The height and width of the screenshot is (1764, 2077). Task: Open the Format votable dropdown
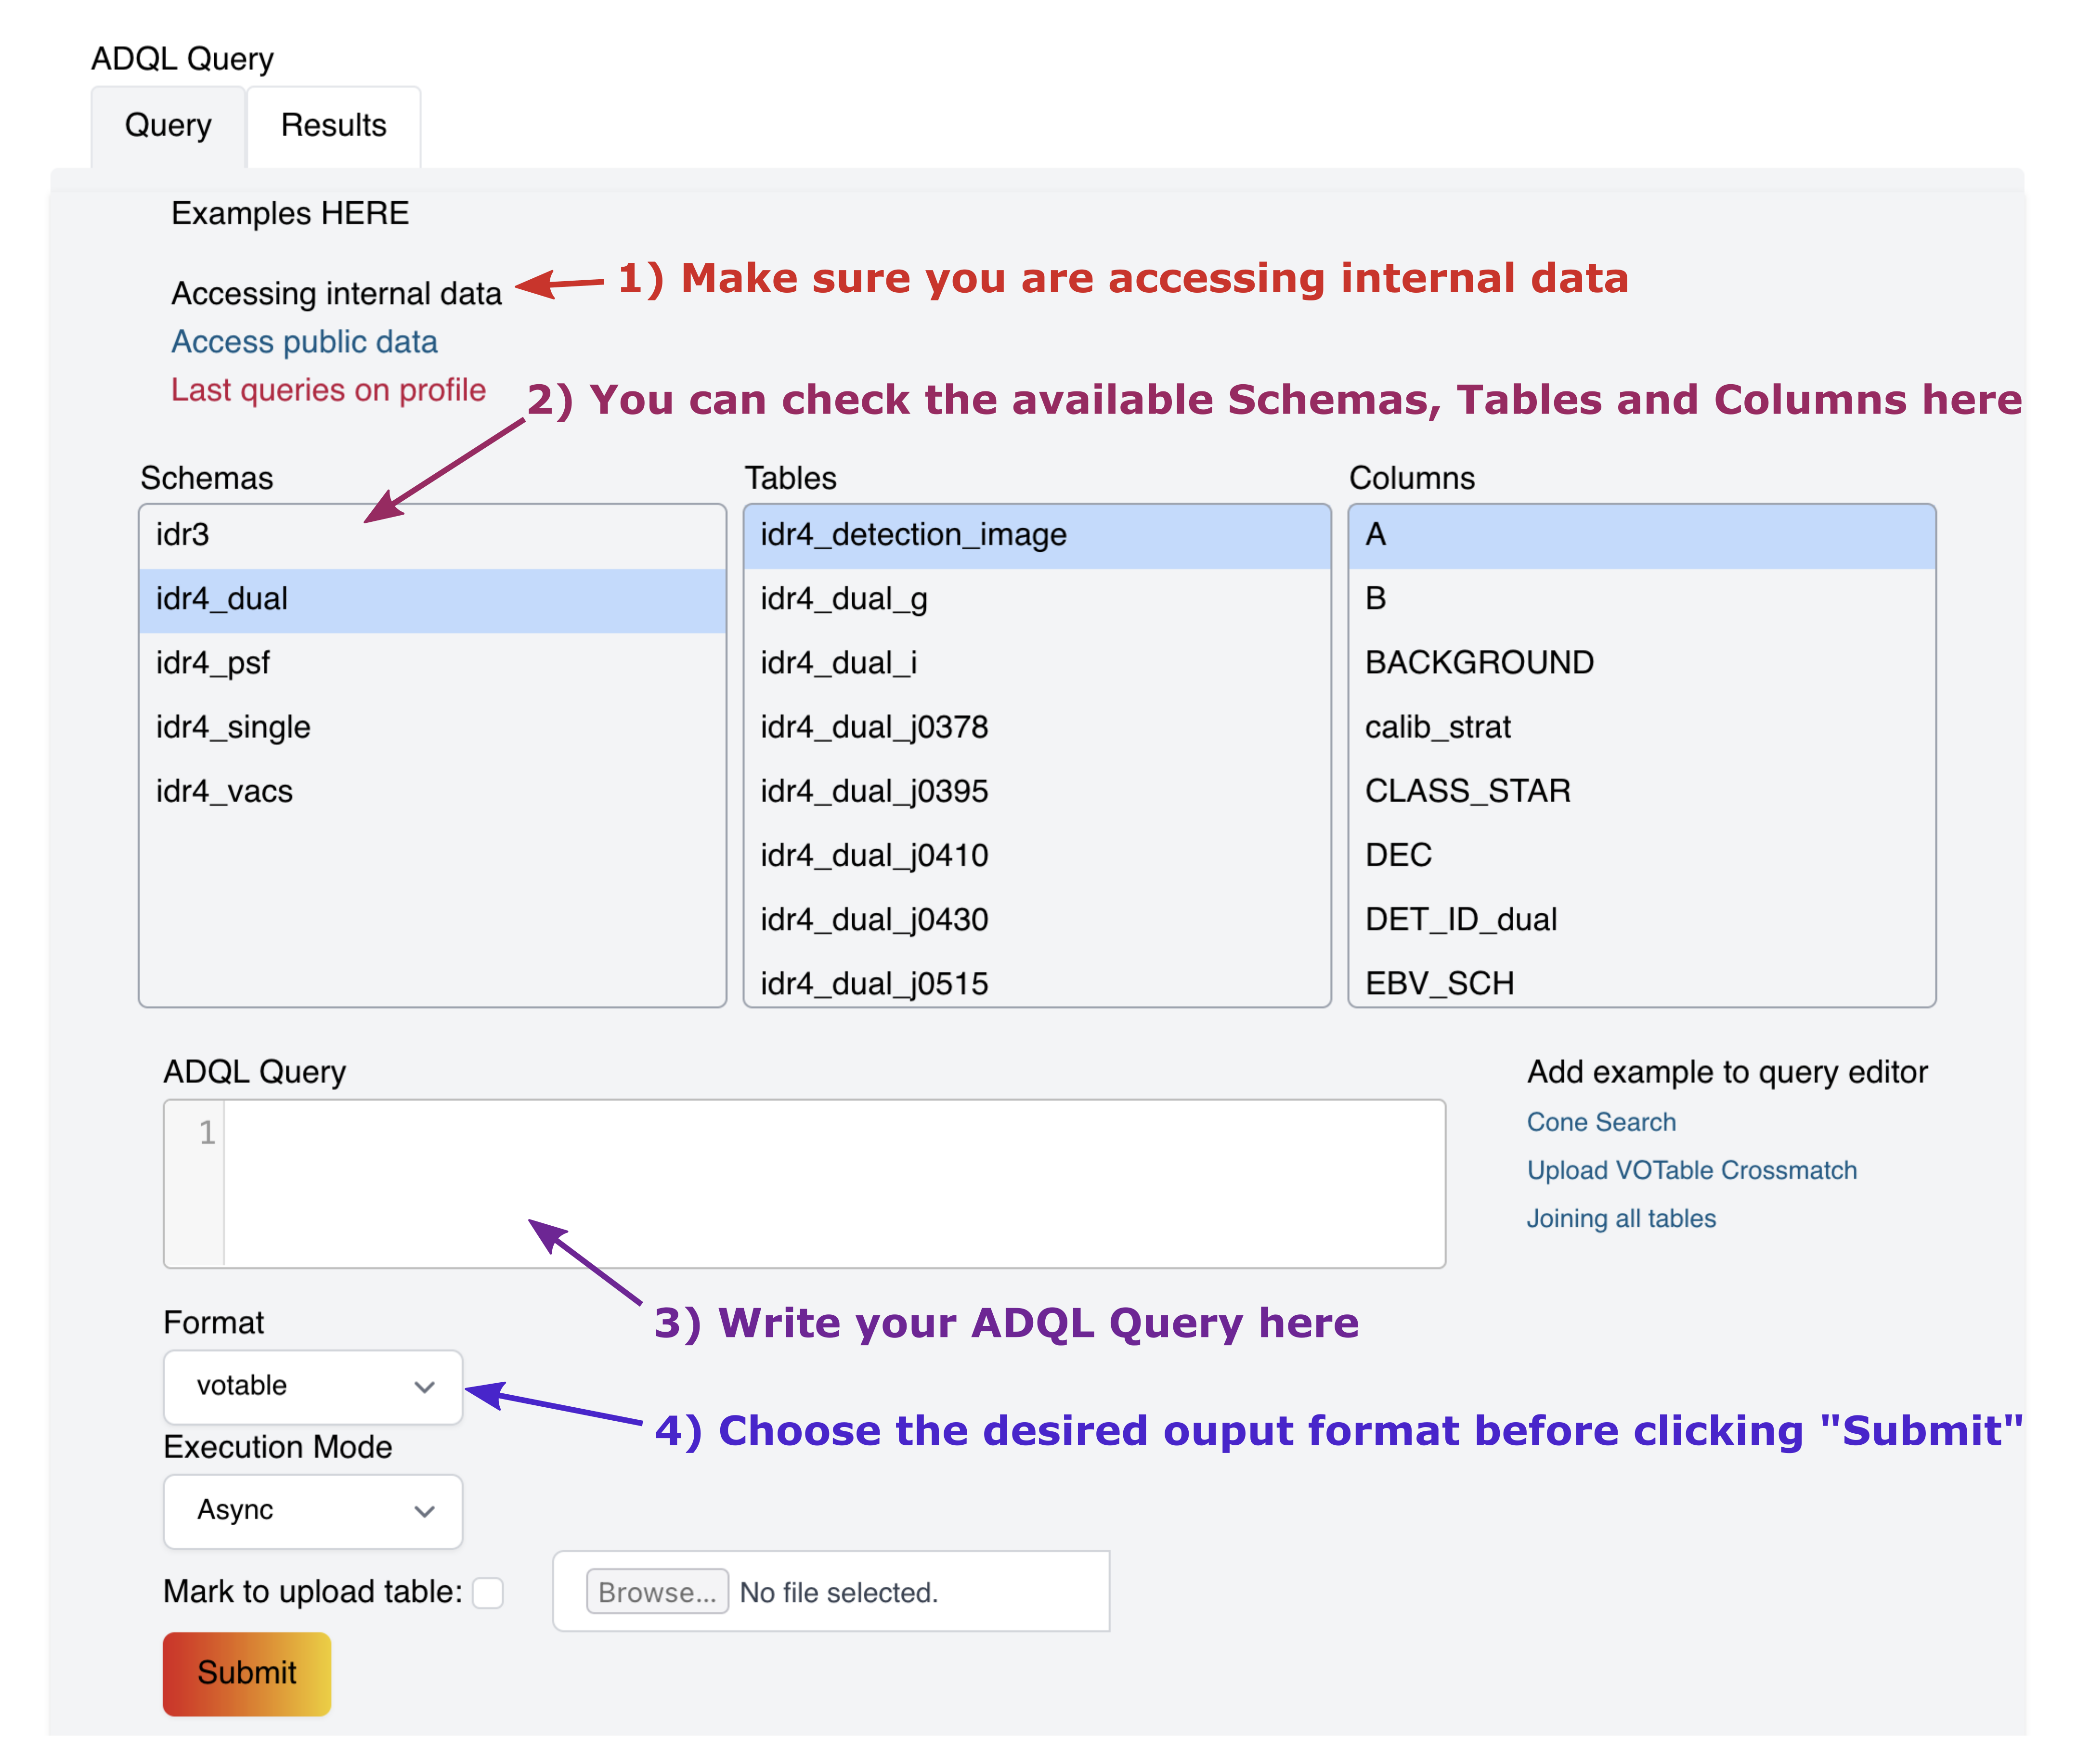pyautogui.click(x=313, y=1387)
